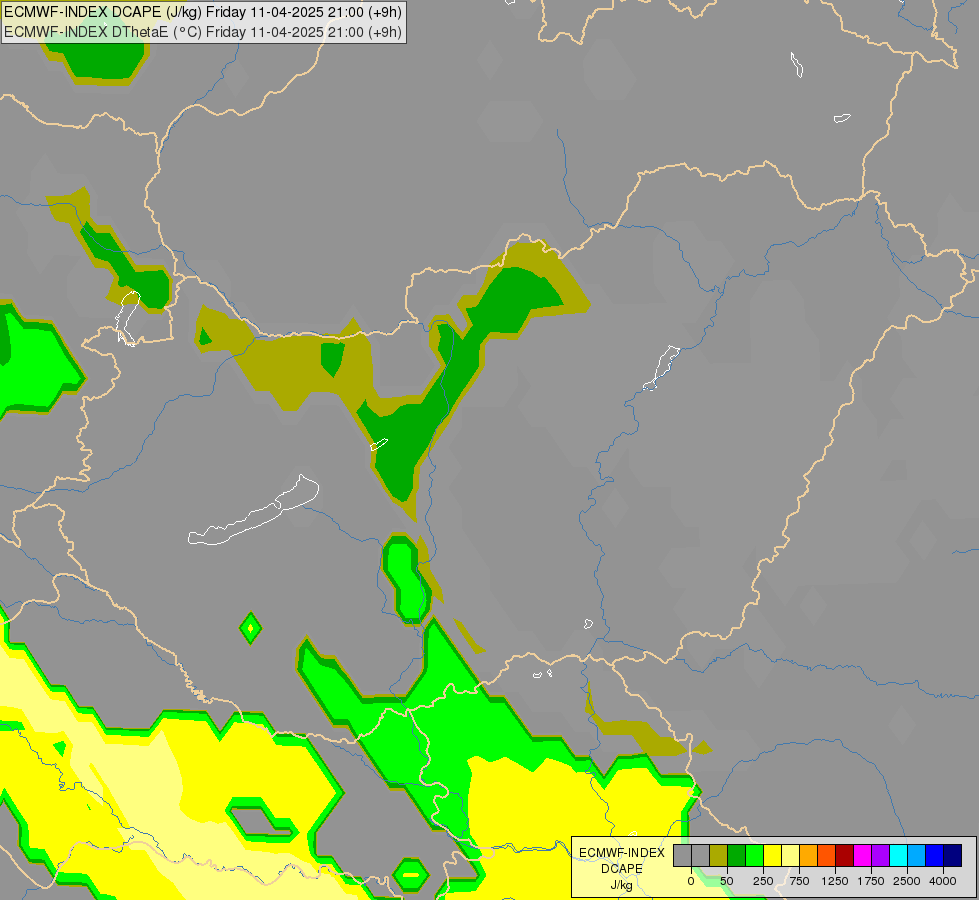Screen dimensions: 979x900
Task: Click the blue legend swatch before 4000
Action: pyautogui.click(x=935, y=855)
